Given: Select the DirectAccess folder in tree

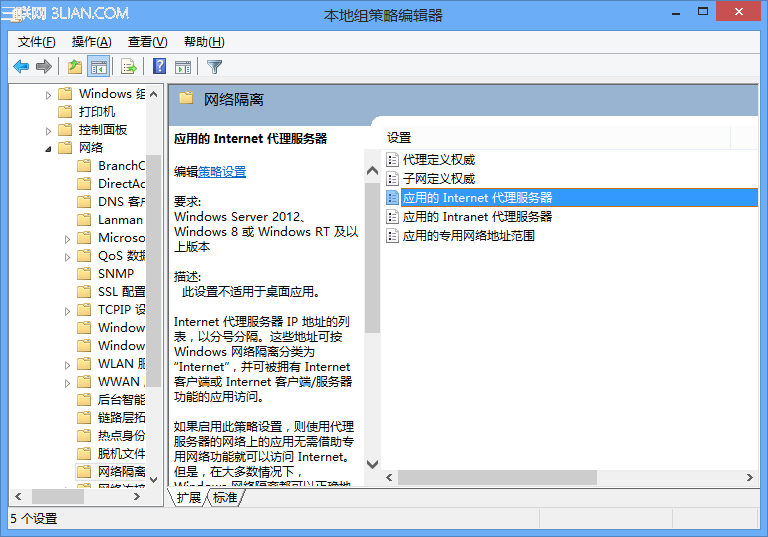Looking at the screenshot, I should 121,184.
